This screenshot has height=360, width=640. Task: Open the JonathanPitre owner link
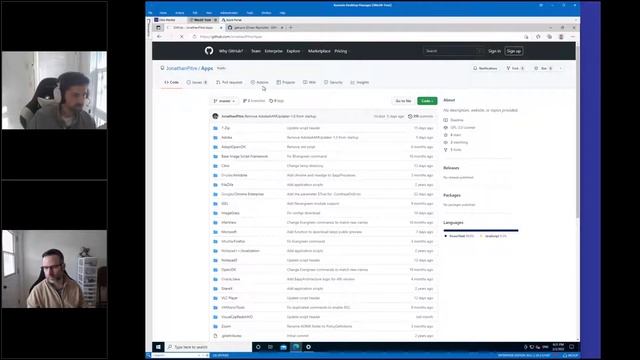click(182, 68)
